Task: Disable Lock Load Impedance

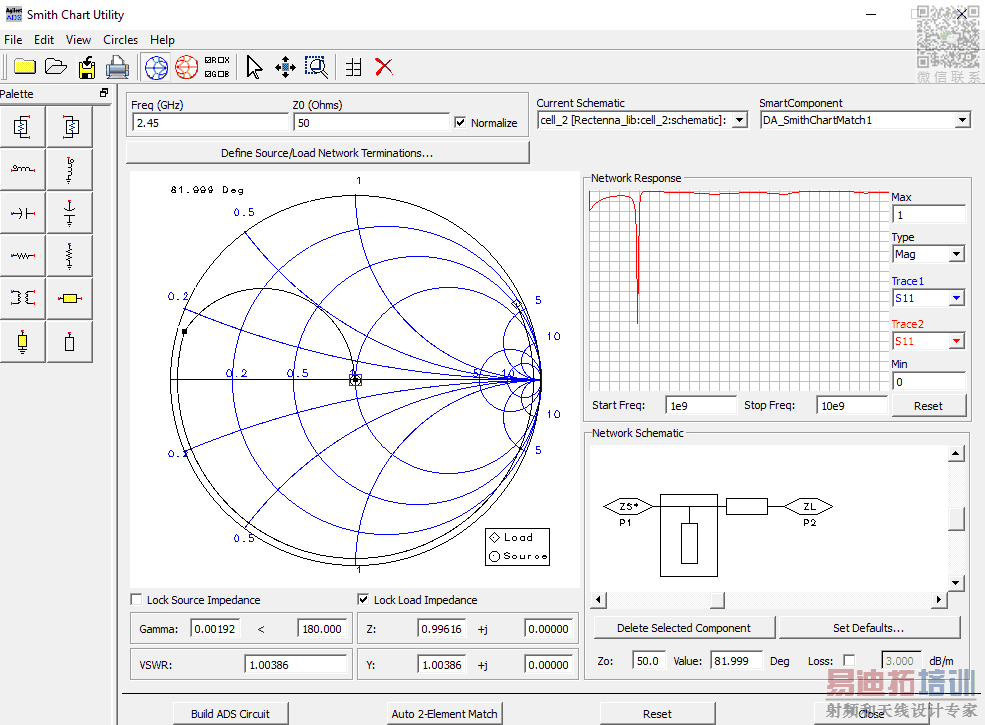Action: click(x=363, y=600)
